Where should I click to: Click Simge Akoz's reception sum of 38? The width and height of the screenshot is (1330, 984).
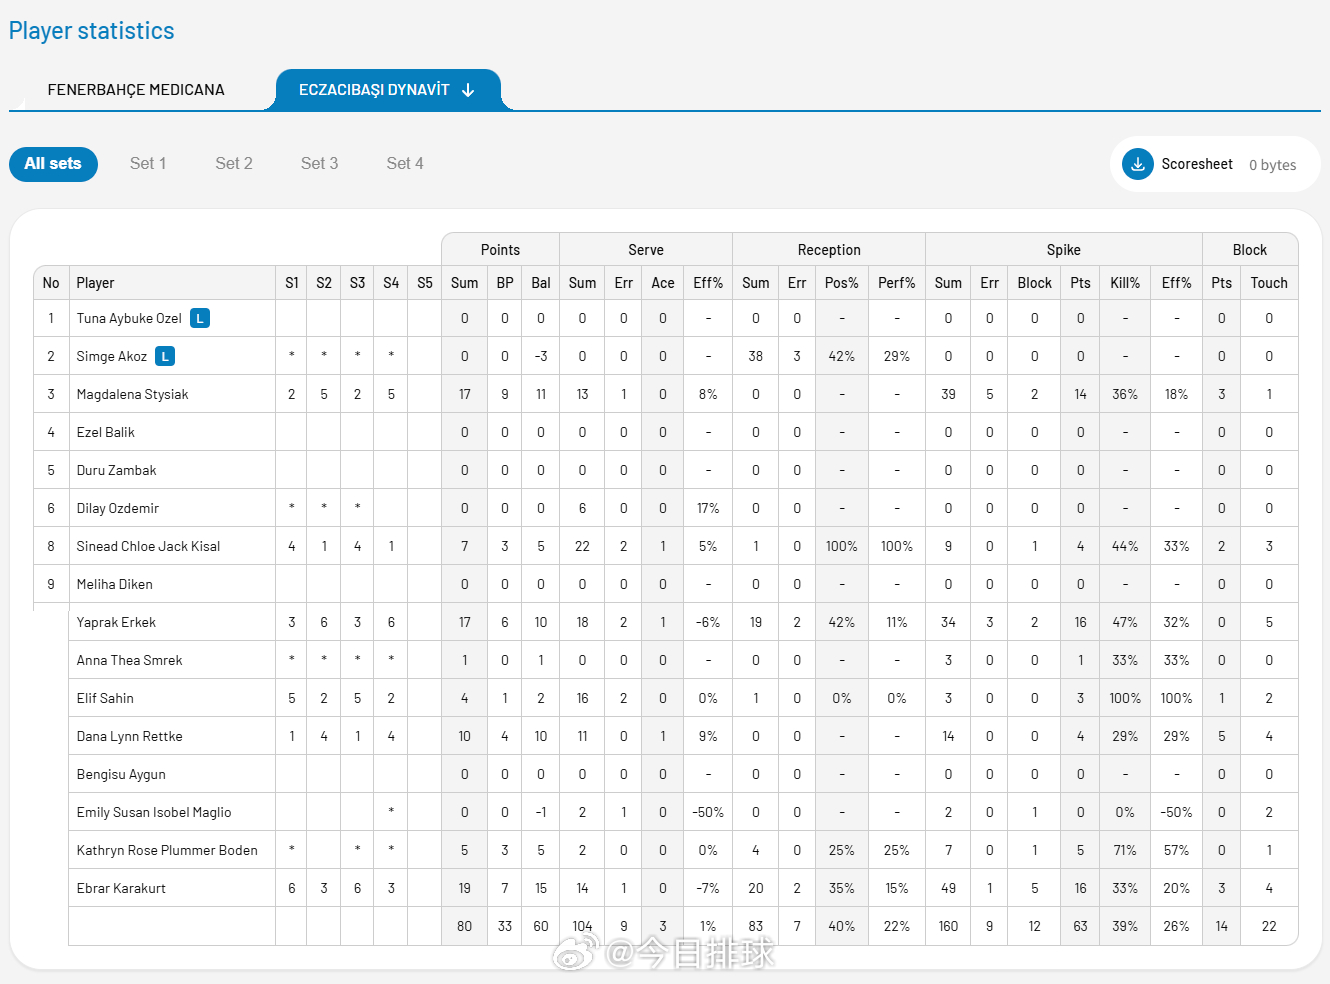(756, 357)
